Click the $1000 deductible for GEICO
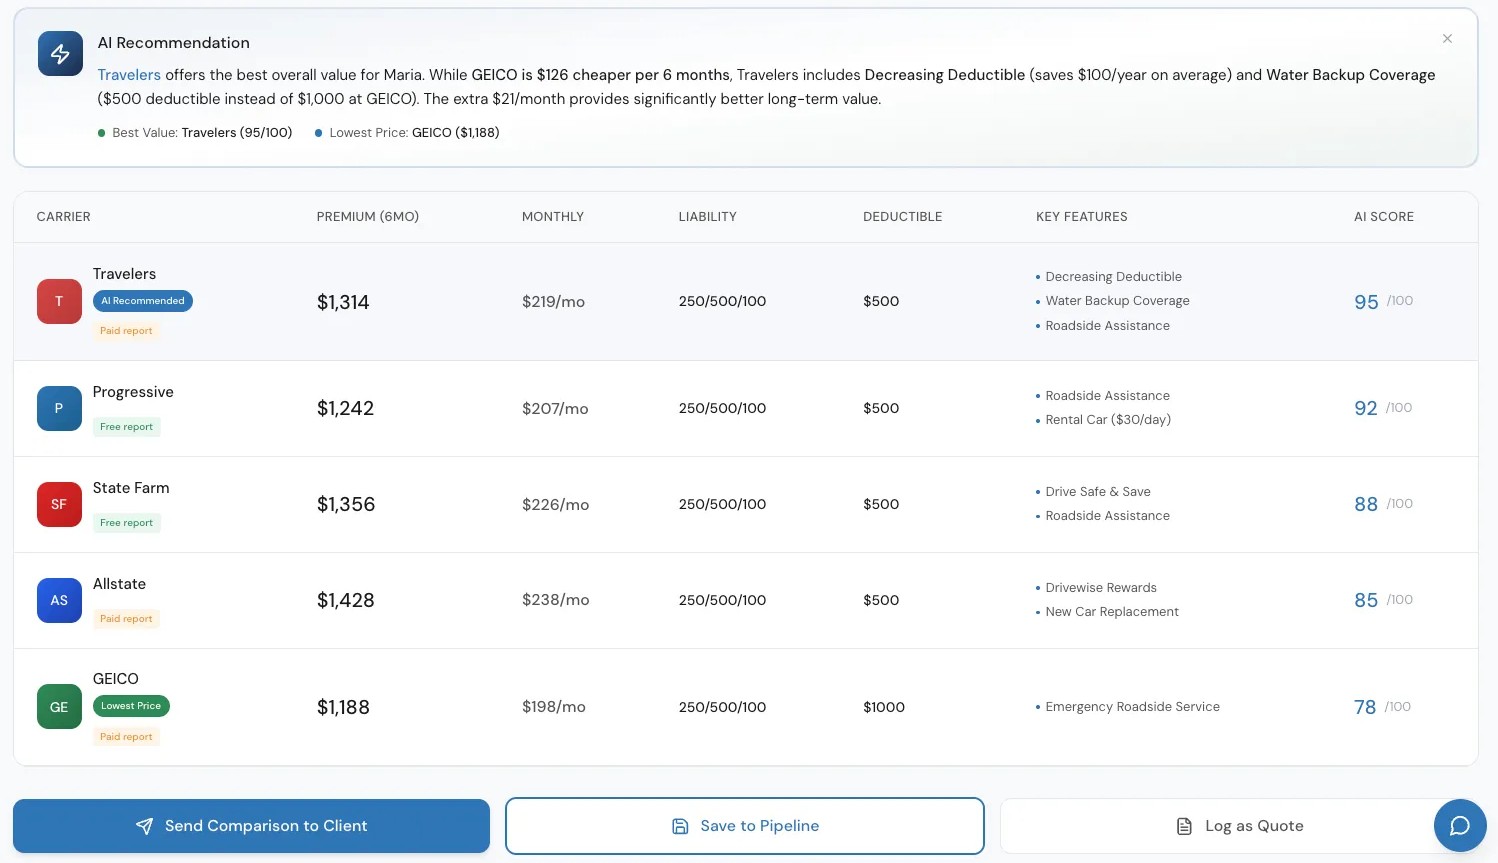Screen dimensions: 1498x863 pyautogui.click(x=884, y=707)
